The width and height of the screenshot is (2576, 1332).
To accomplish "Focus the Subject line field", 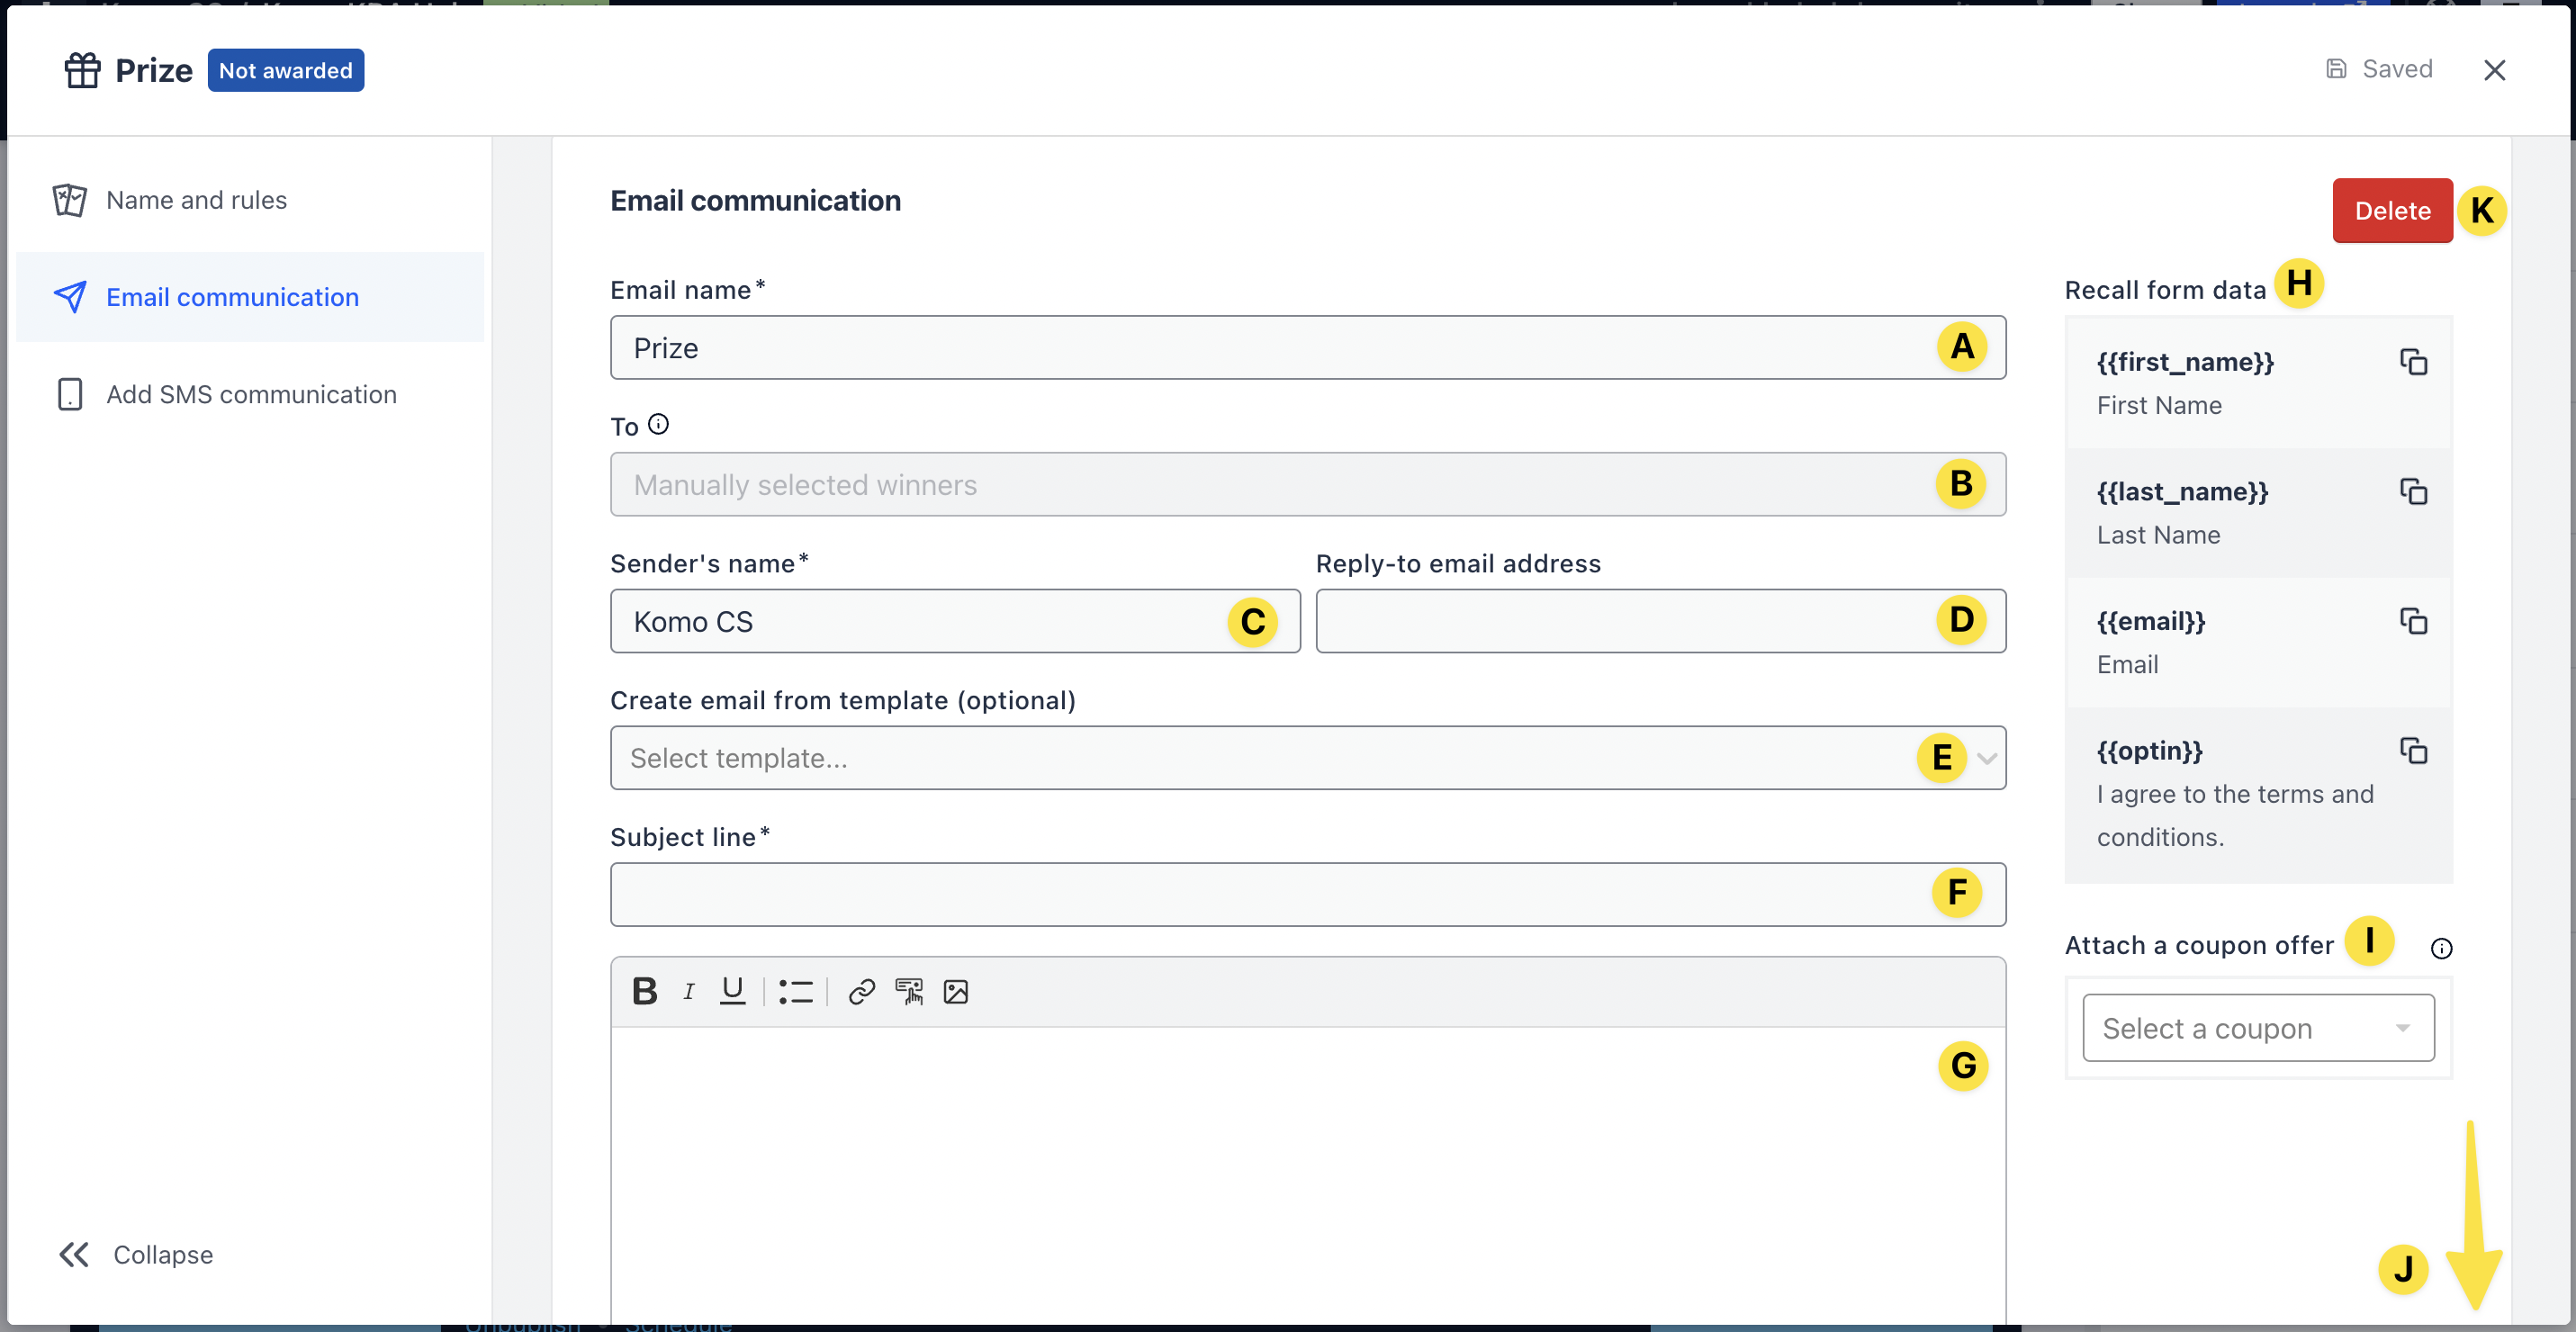I will [x=1308, y=895].
